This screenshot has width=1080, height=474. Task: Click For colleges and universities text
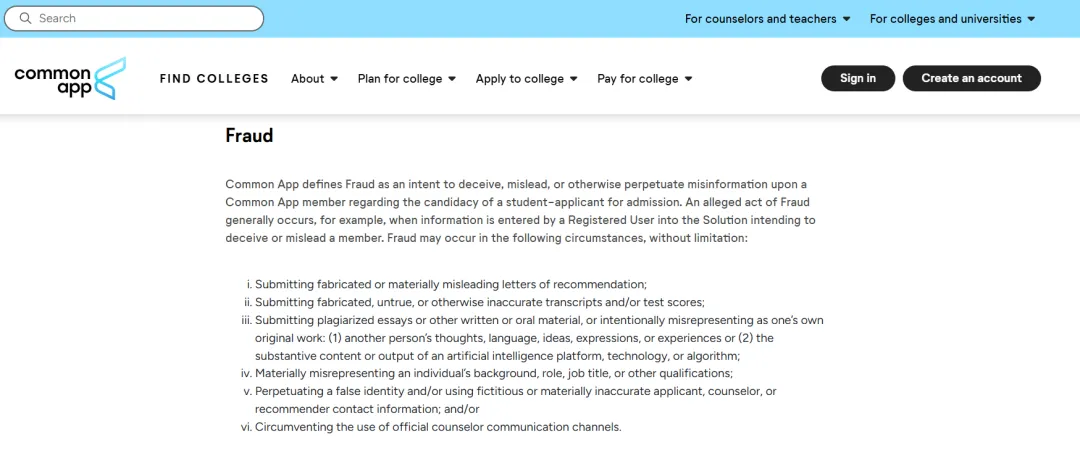point(946,19)
